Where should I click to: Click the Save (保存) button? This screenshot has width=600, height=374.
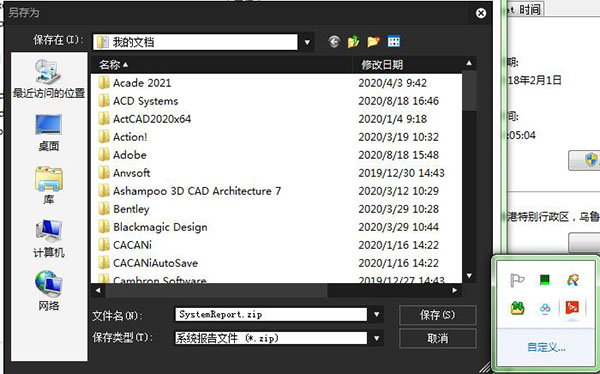pyautogui.click(x=438, y=315)
